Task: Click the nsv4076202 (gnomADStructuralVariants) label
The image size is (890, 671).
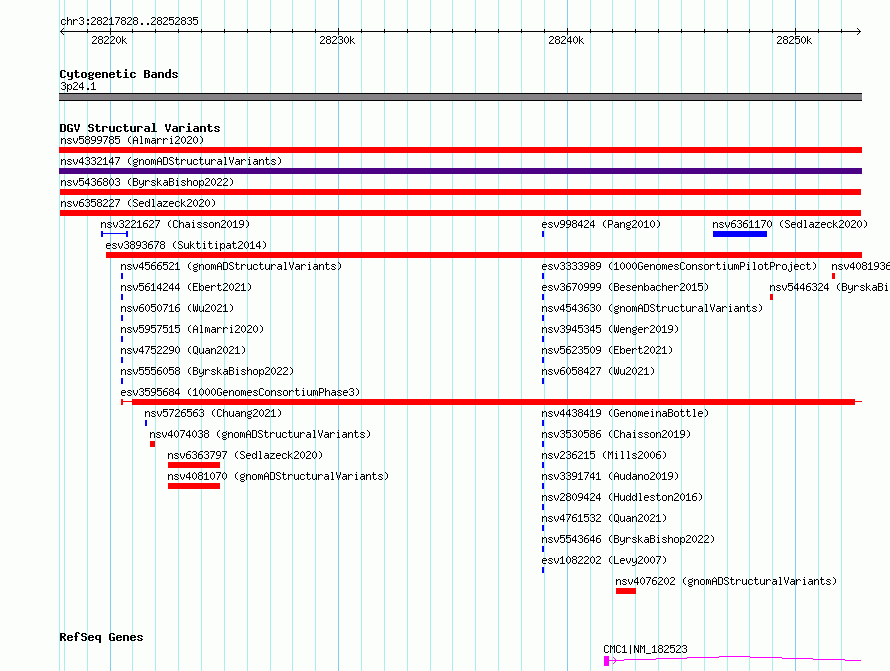Action: click(x=727, y=581)
